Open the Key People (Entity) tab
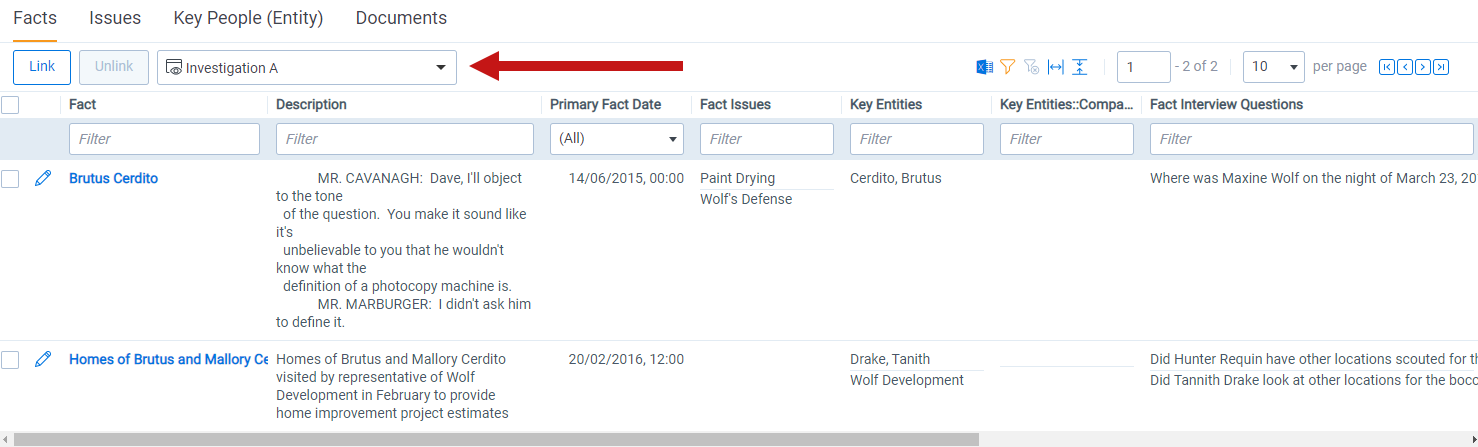Image resolution: width=1478 pixels, height=447 pixels. [248, 18]
